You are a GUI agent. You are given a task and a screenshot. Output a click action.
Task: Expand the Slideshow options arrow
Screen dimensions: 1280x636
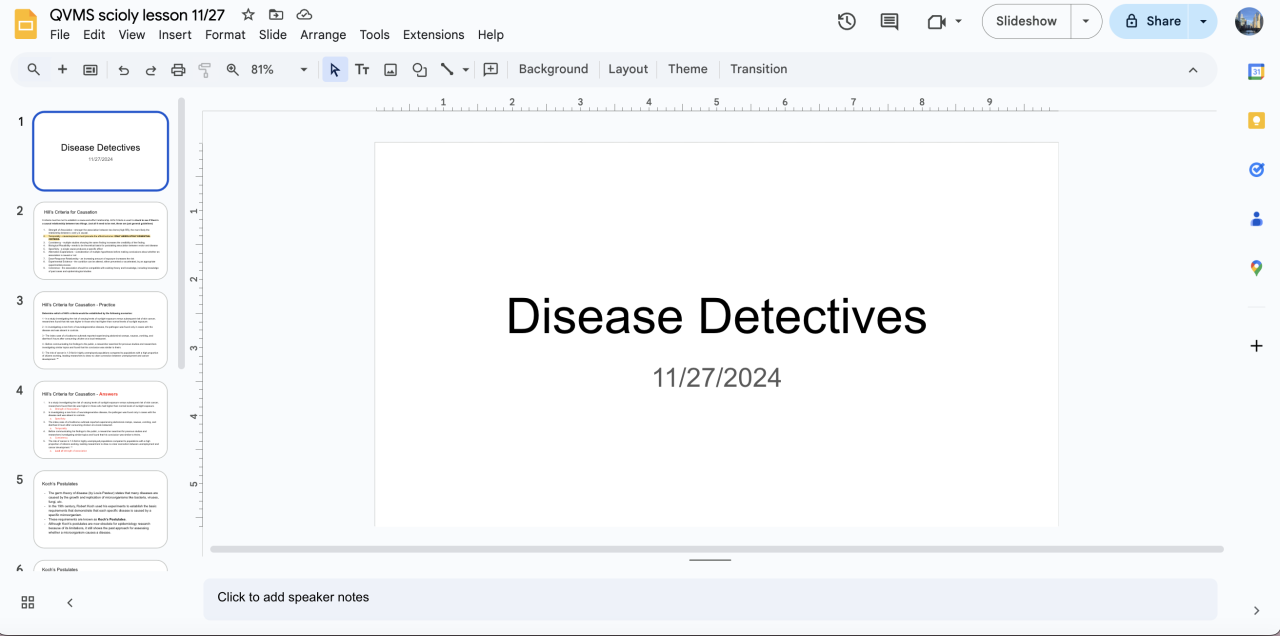pos(1085,21)
